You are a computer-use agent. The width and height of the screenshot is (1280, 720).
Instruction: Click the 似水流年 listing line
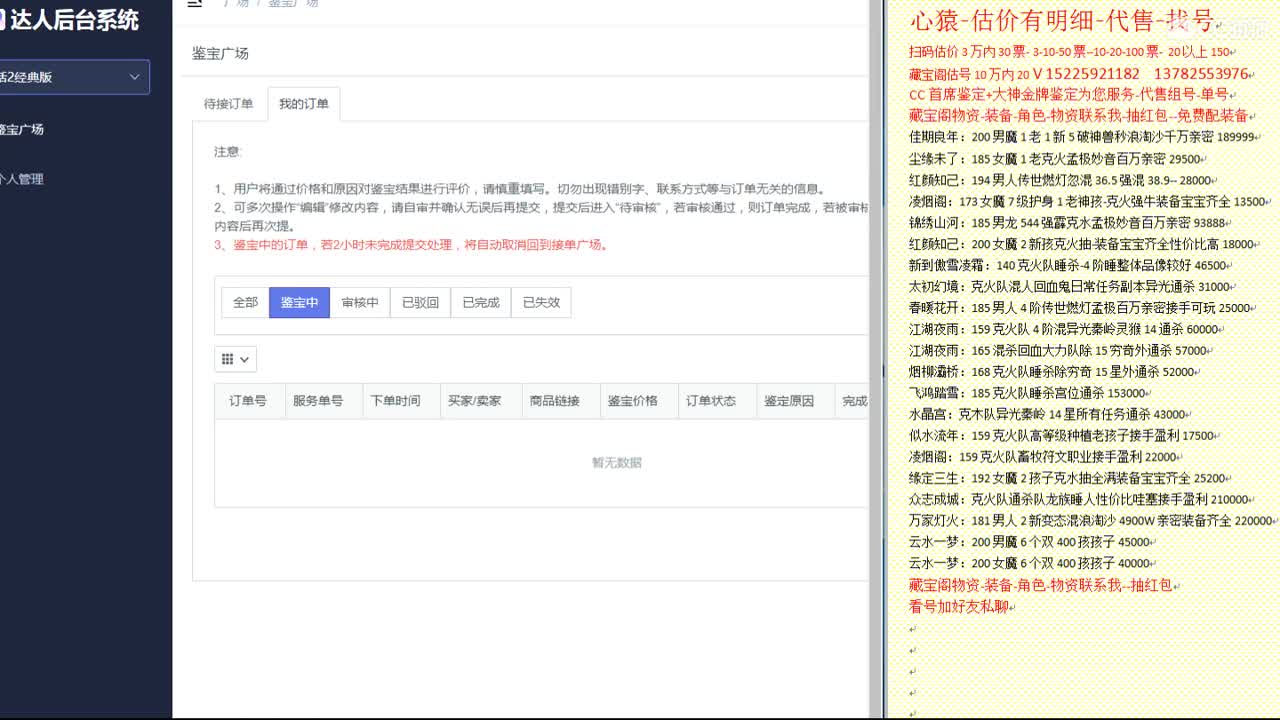pyautogui.click(x=1062, y=435)
